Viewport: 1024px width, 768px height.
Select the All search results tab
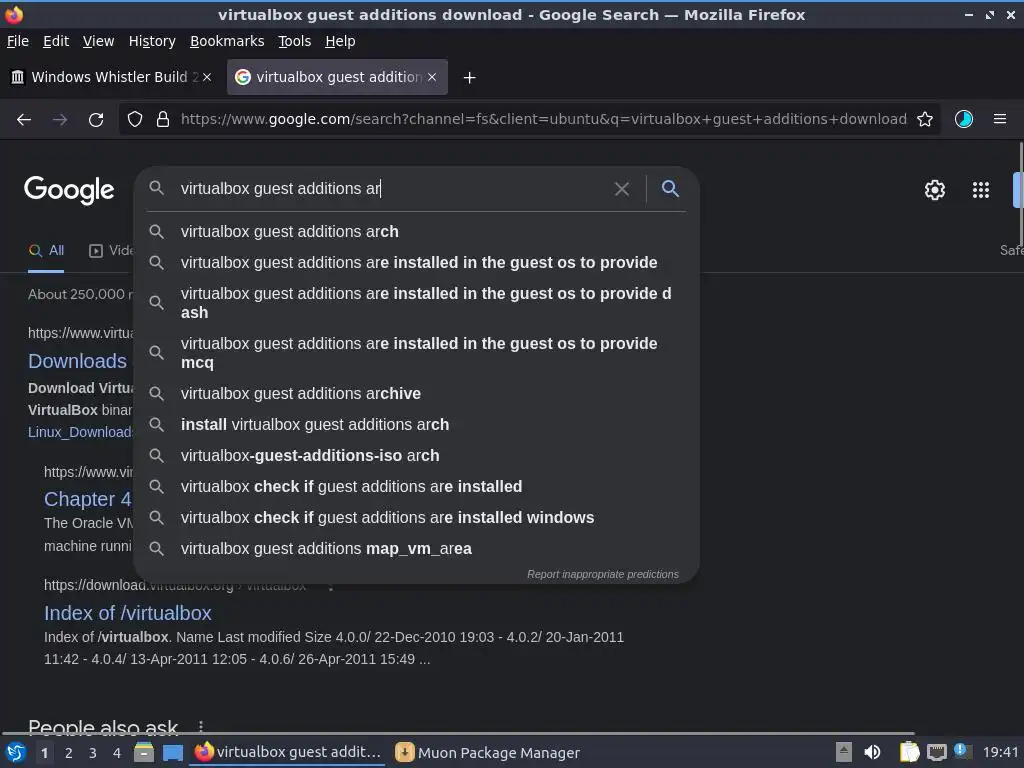tap(46, 251)
